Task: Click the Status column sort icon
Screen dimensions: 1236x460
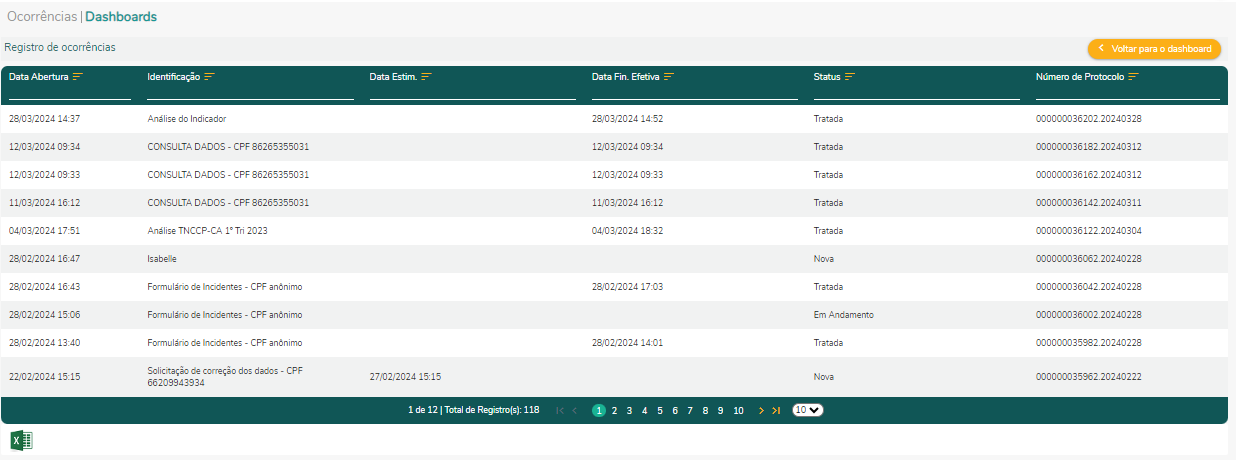Action: (x=850, y=77)
